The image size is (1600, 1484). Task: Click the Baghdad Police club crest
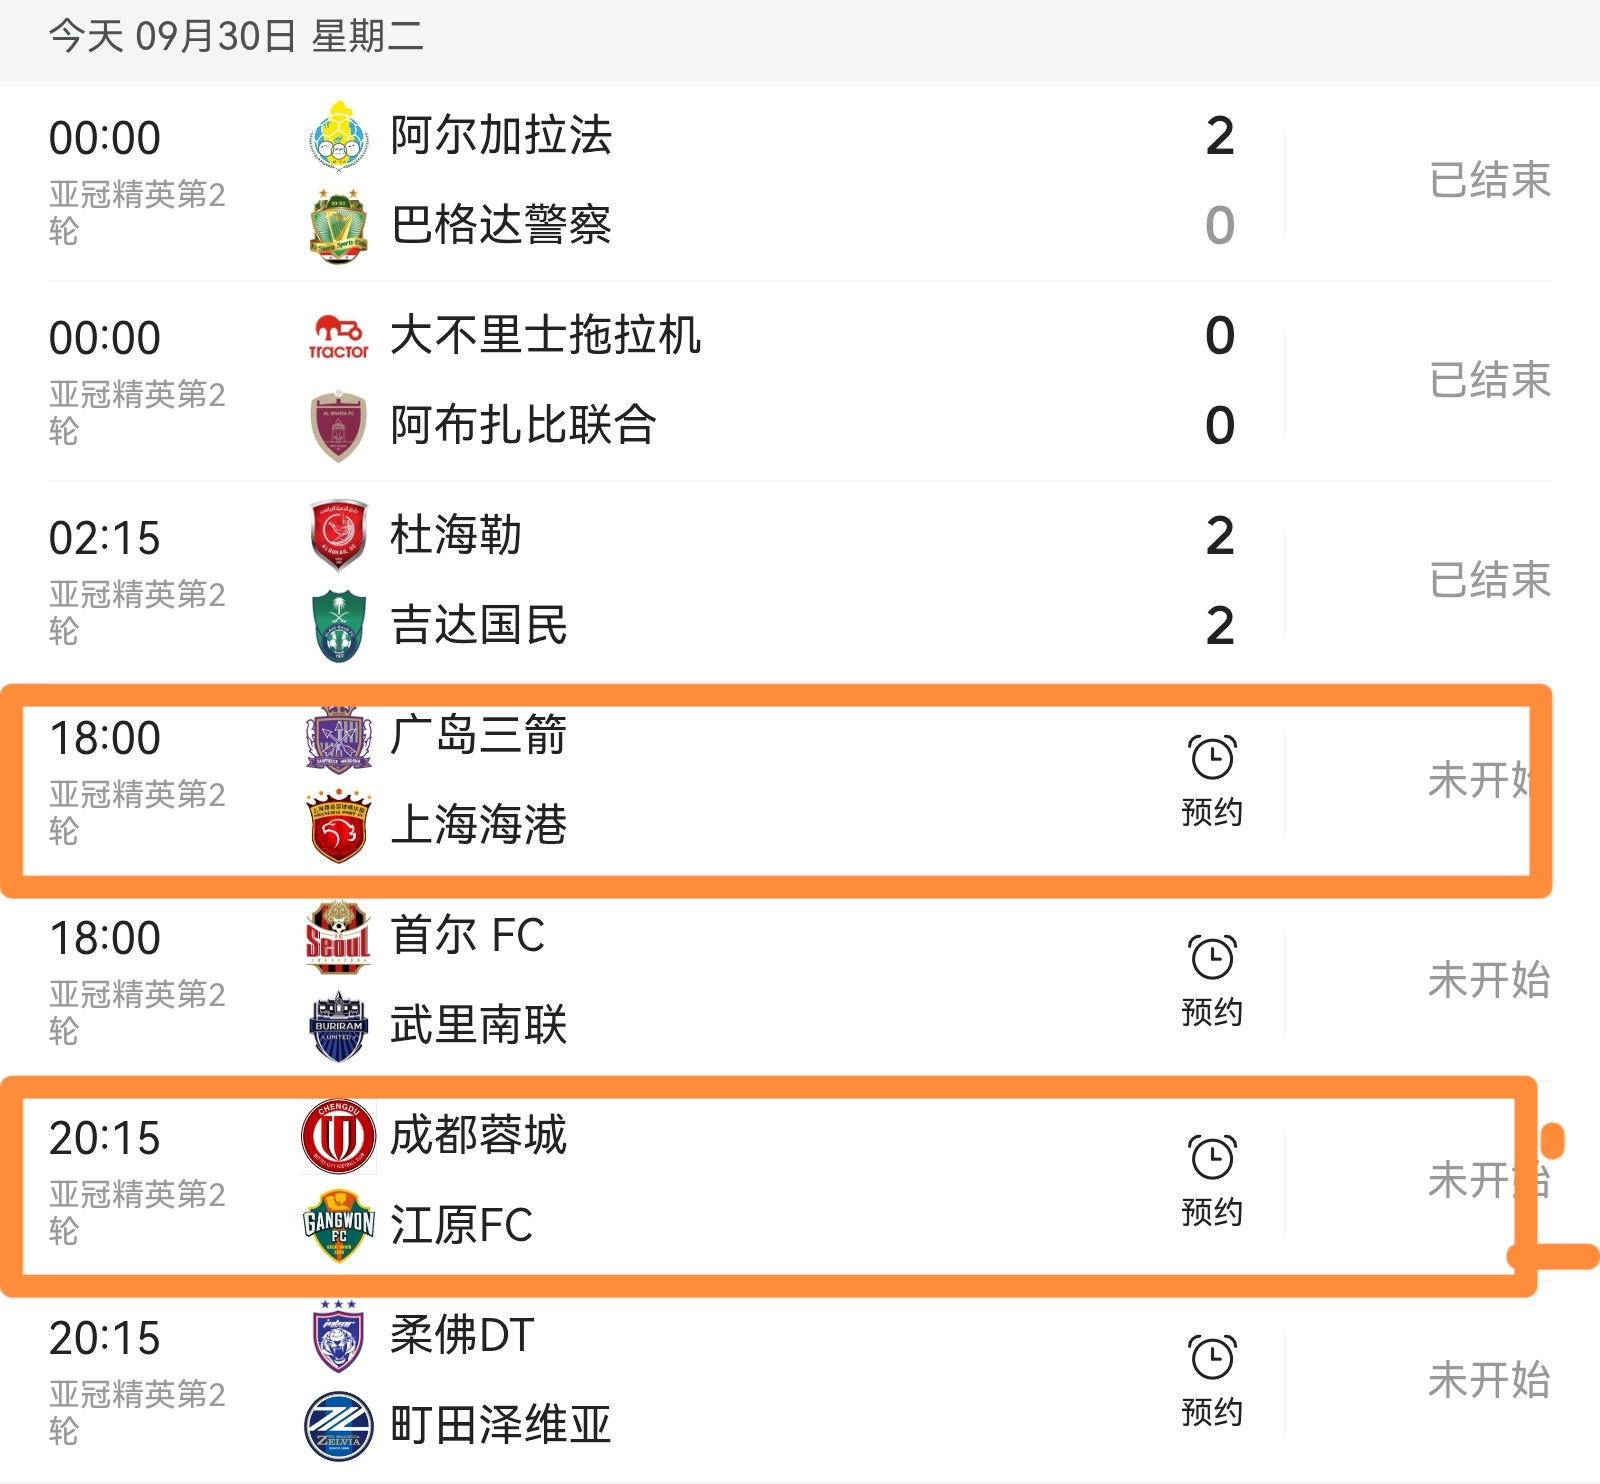[338, 226]
